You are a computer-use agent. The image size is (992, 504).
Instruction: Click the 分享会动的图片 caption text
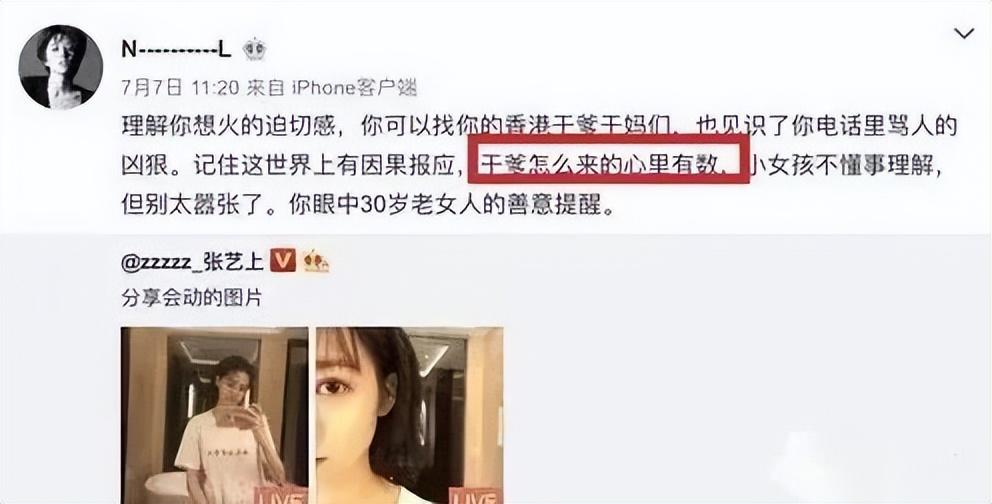(x=192, y=297)
